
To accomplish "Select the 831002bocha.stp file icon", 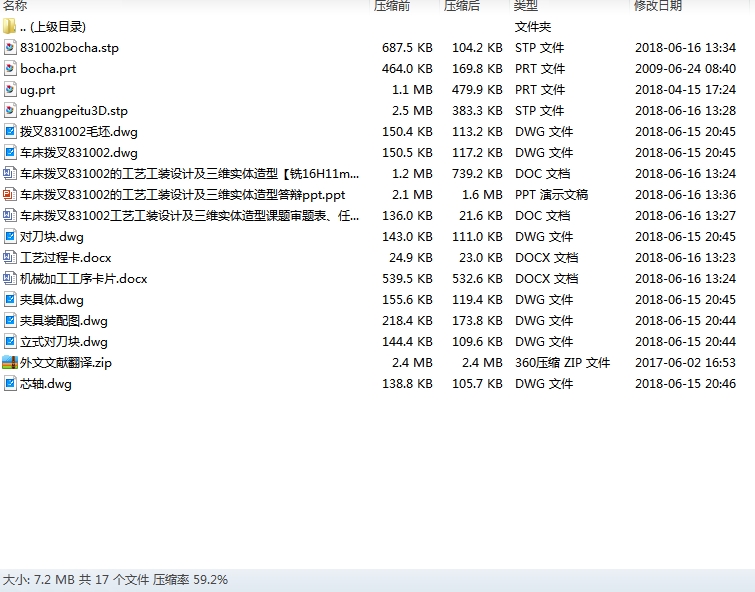I will (x=10, y=48).
